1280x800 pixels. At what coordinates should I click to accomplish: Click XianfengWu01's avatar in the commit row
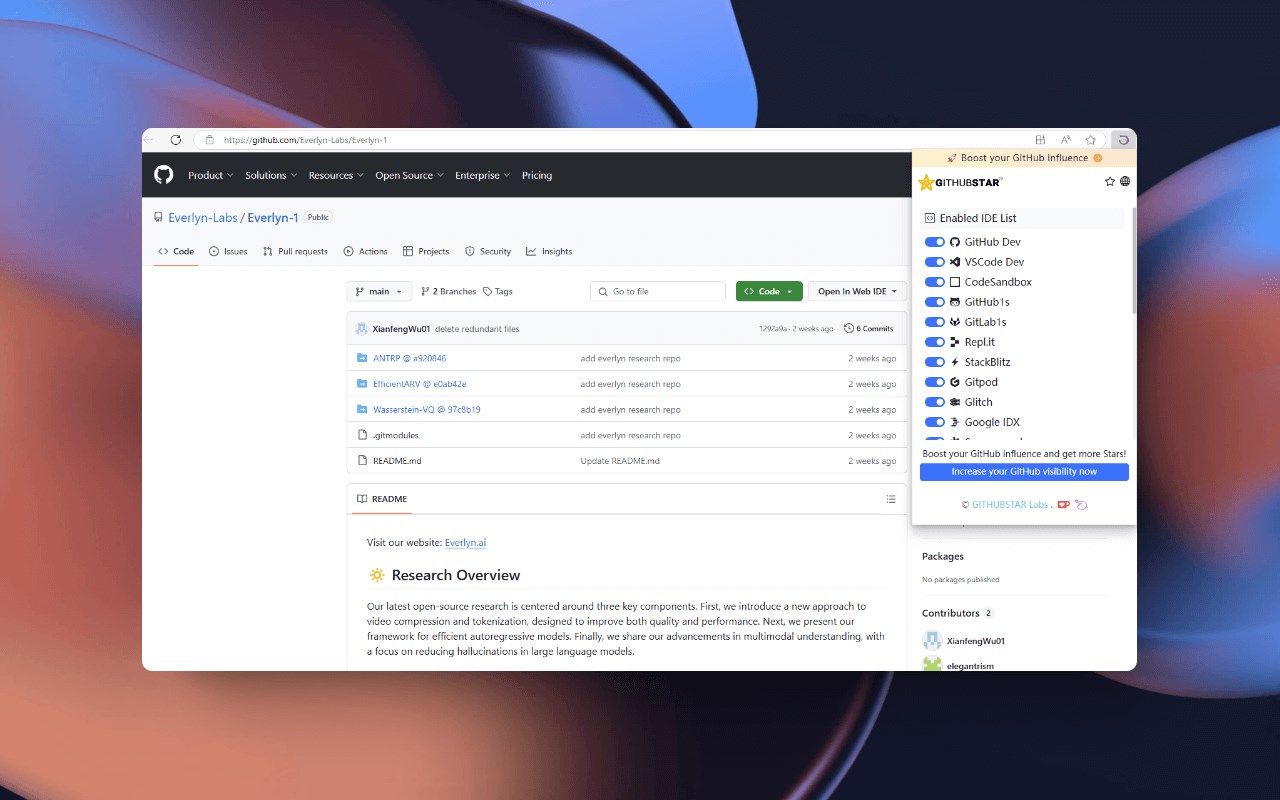(x=362, y=328)
